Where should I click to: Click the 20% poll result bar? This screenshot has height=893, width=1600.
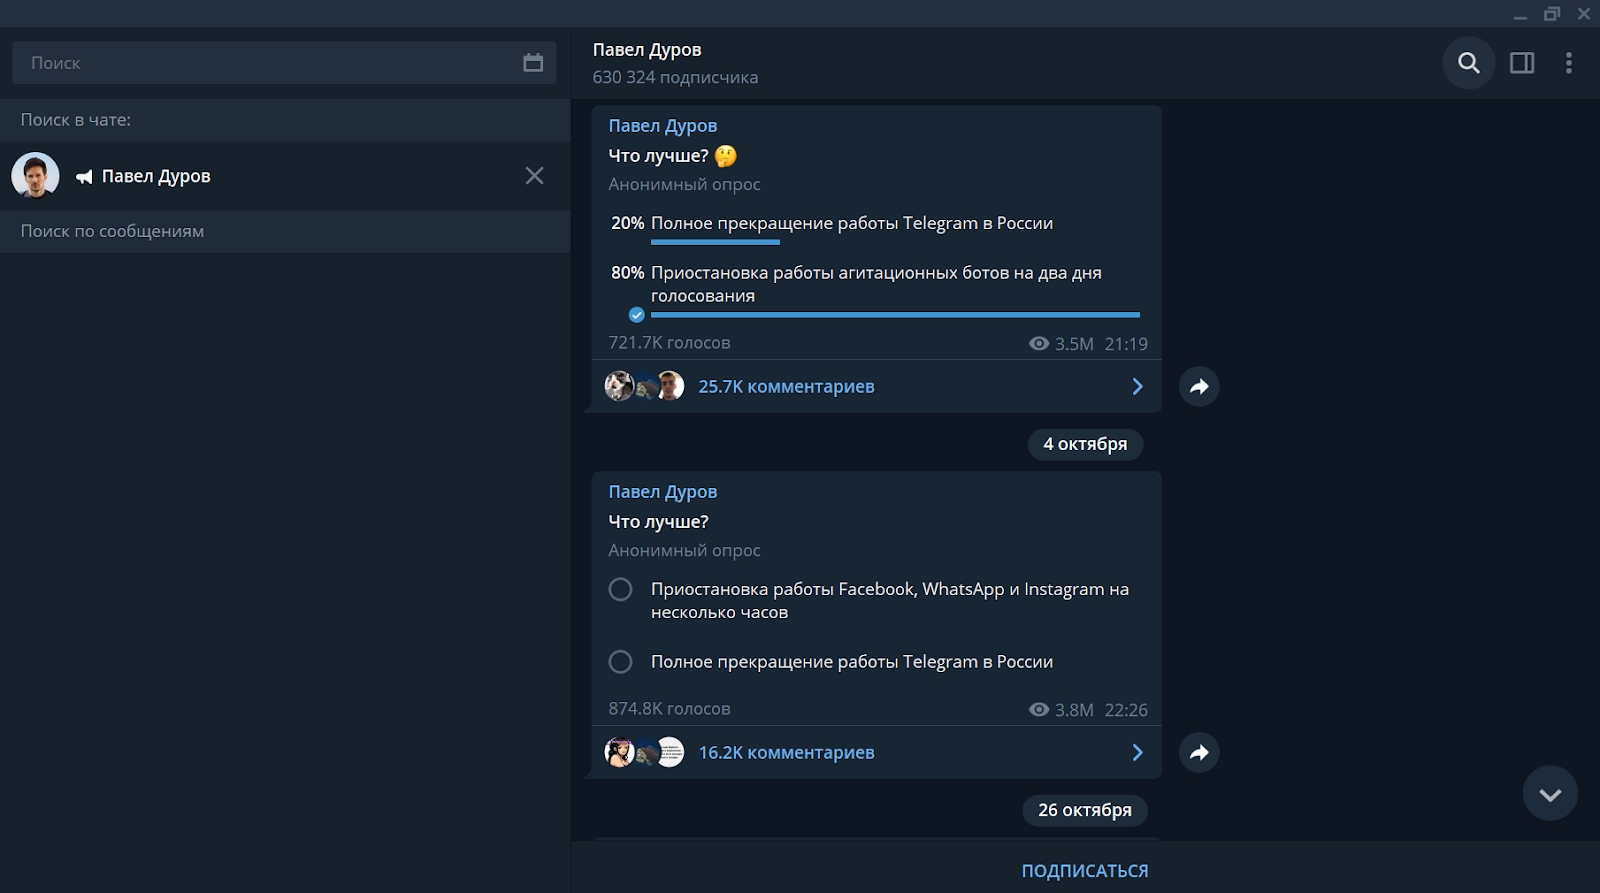coord(715,242)
